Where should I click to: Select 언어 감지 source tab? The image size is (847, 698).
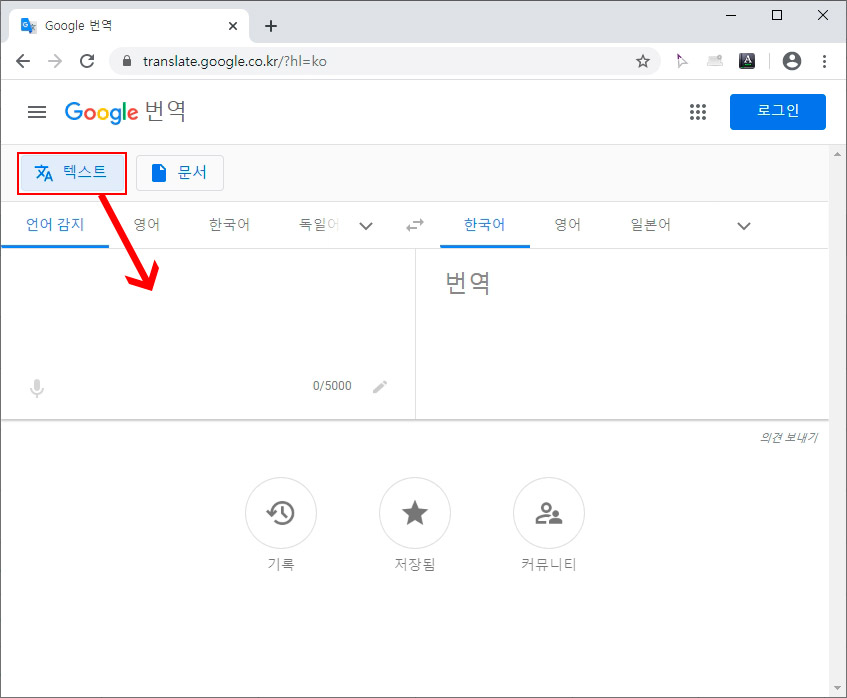coord(55,225)
